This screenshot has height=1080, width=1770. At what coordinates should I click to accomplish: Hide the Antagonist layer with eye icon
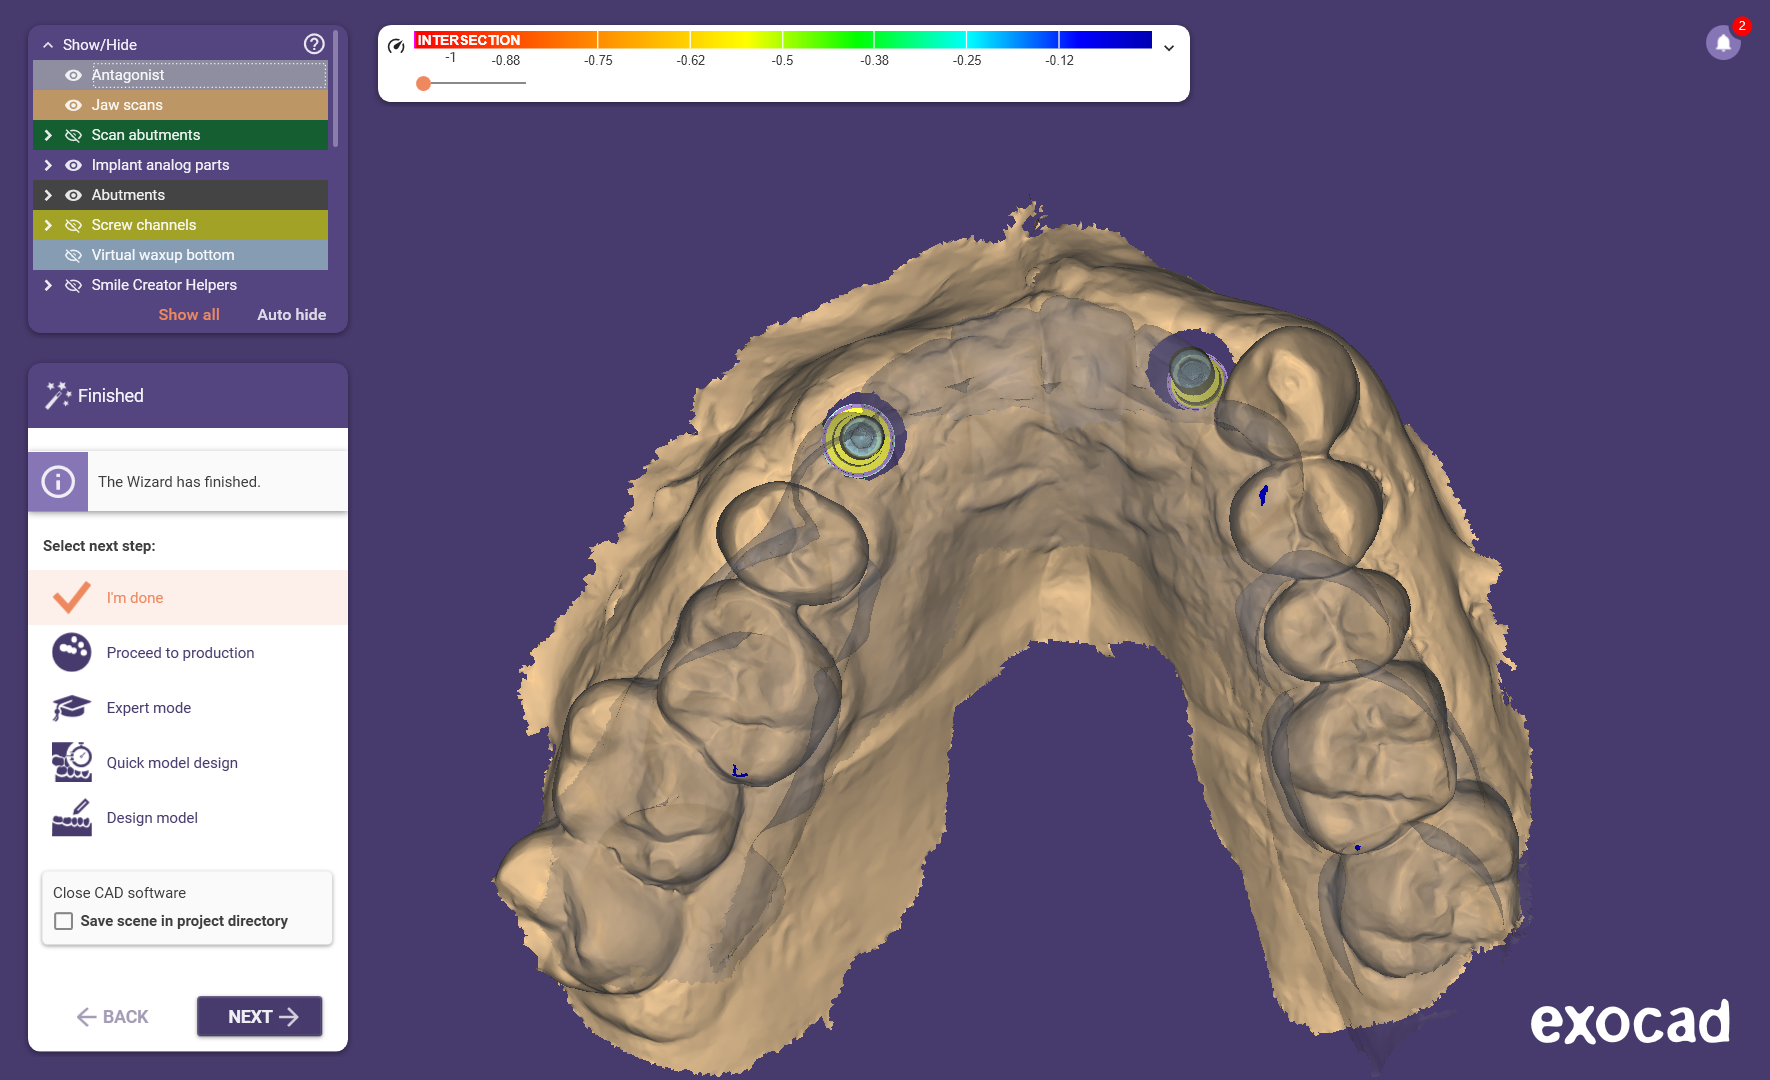pyautogui.click(x=73, y=75)
